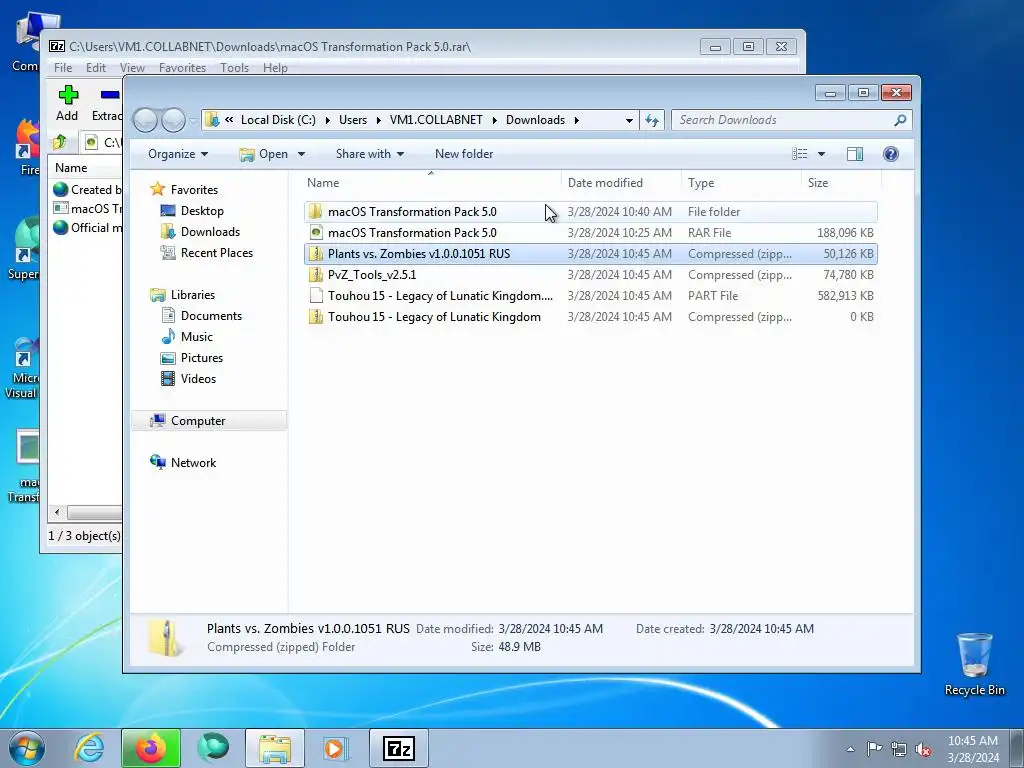Open the Recycle Bin on the desktop

click(x=974, y=664)
